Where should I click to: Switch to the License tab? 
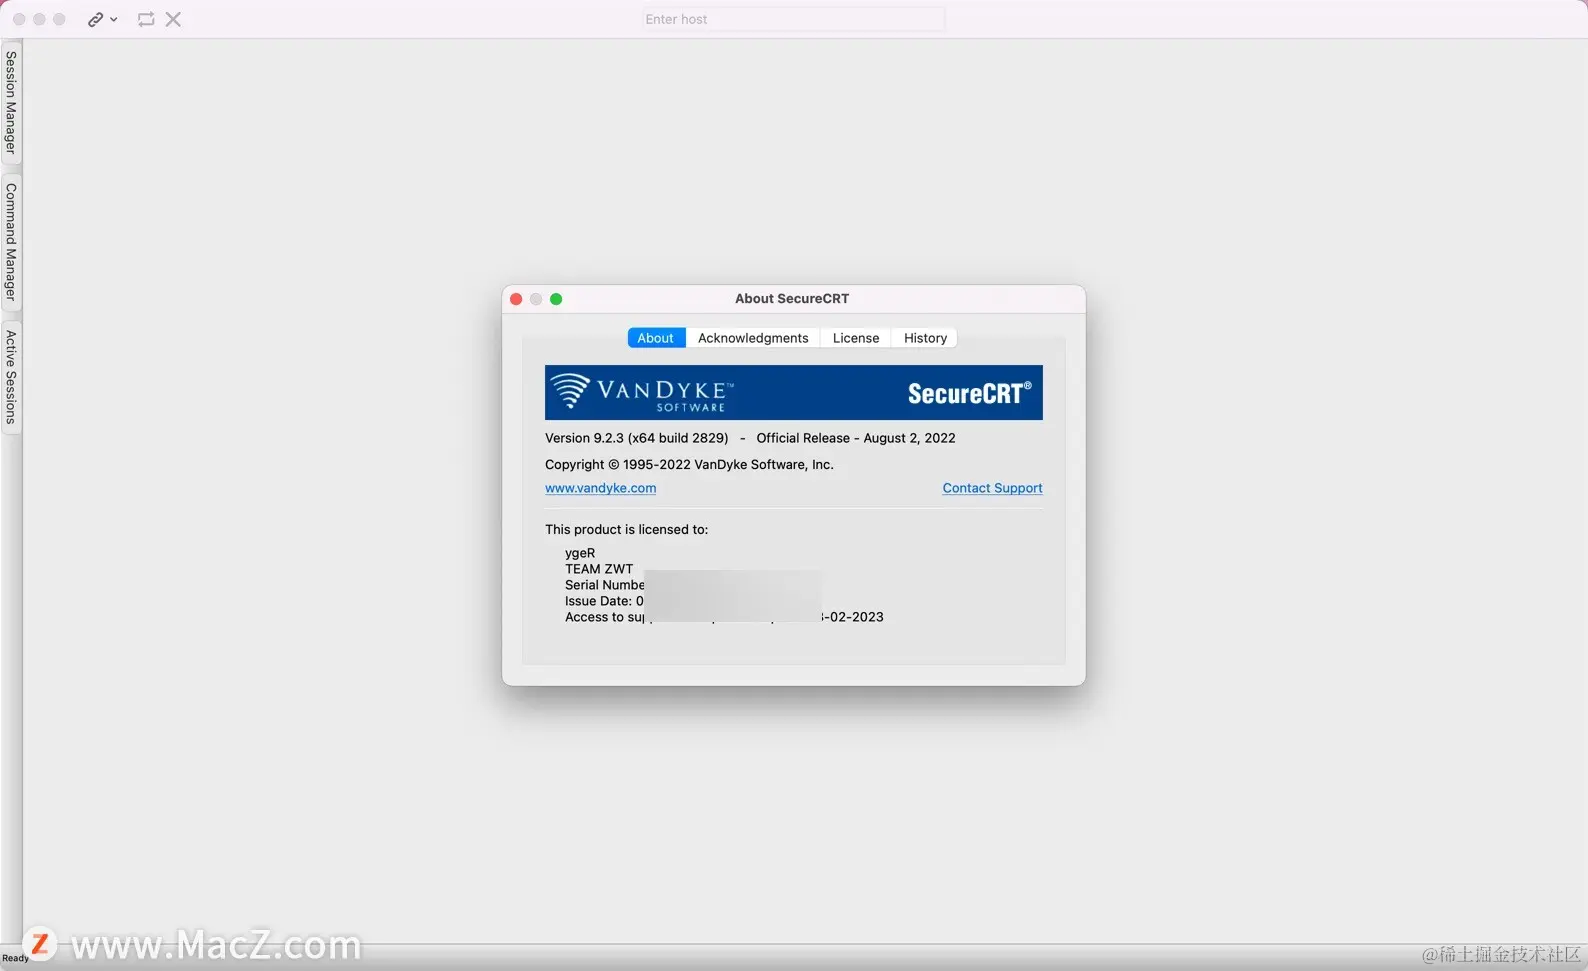[x=856, y=338]
